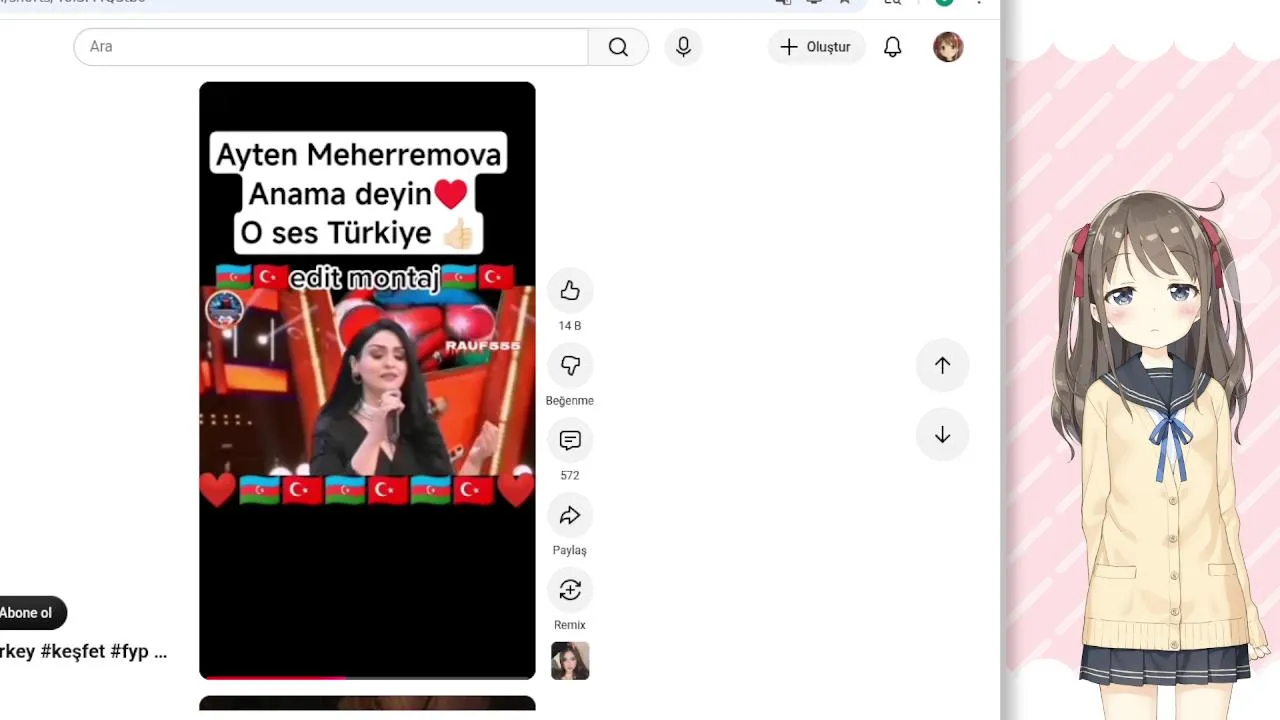Image resolution: width=1280 pixels, height=720 pixels.
Task: Open the Oluştur create button
Action: (816, 47)
